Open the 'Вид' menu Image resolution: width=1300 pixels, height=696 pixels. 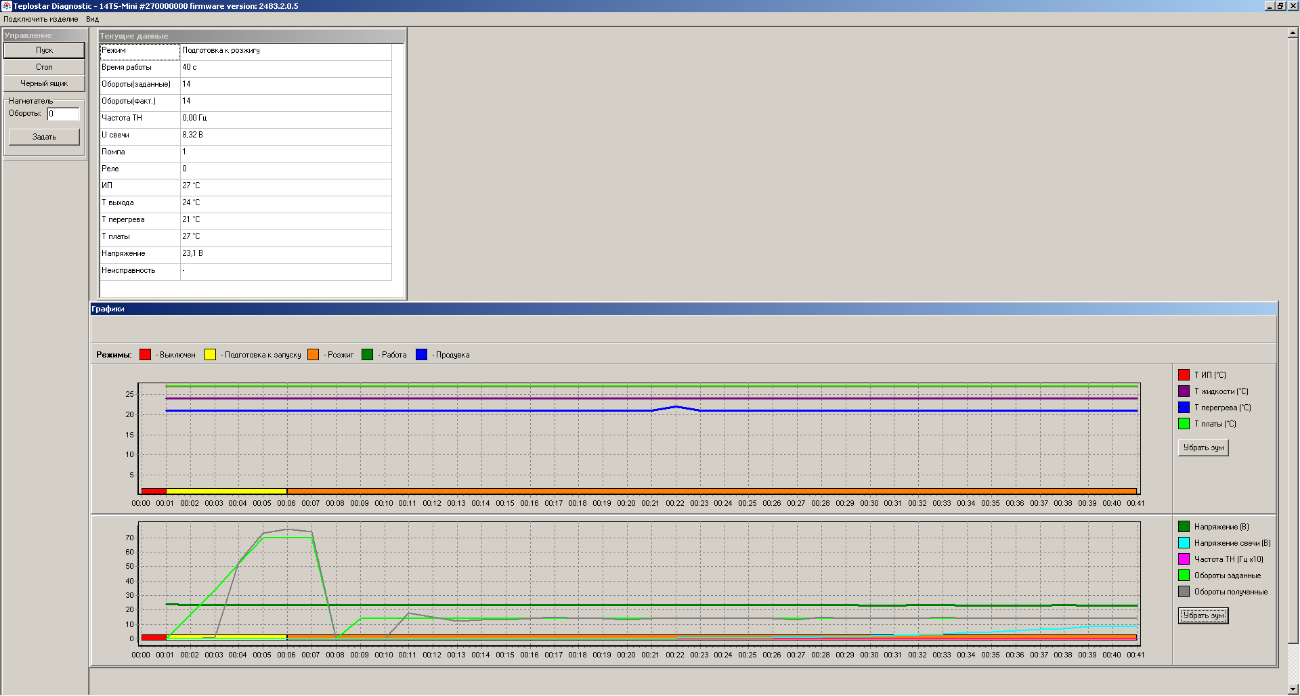(x=92, y=19)
